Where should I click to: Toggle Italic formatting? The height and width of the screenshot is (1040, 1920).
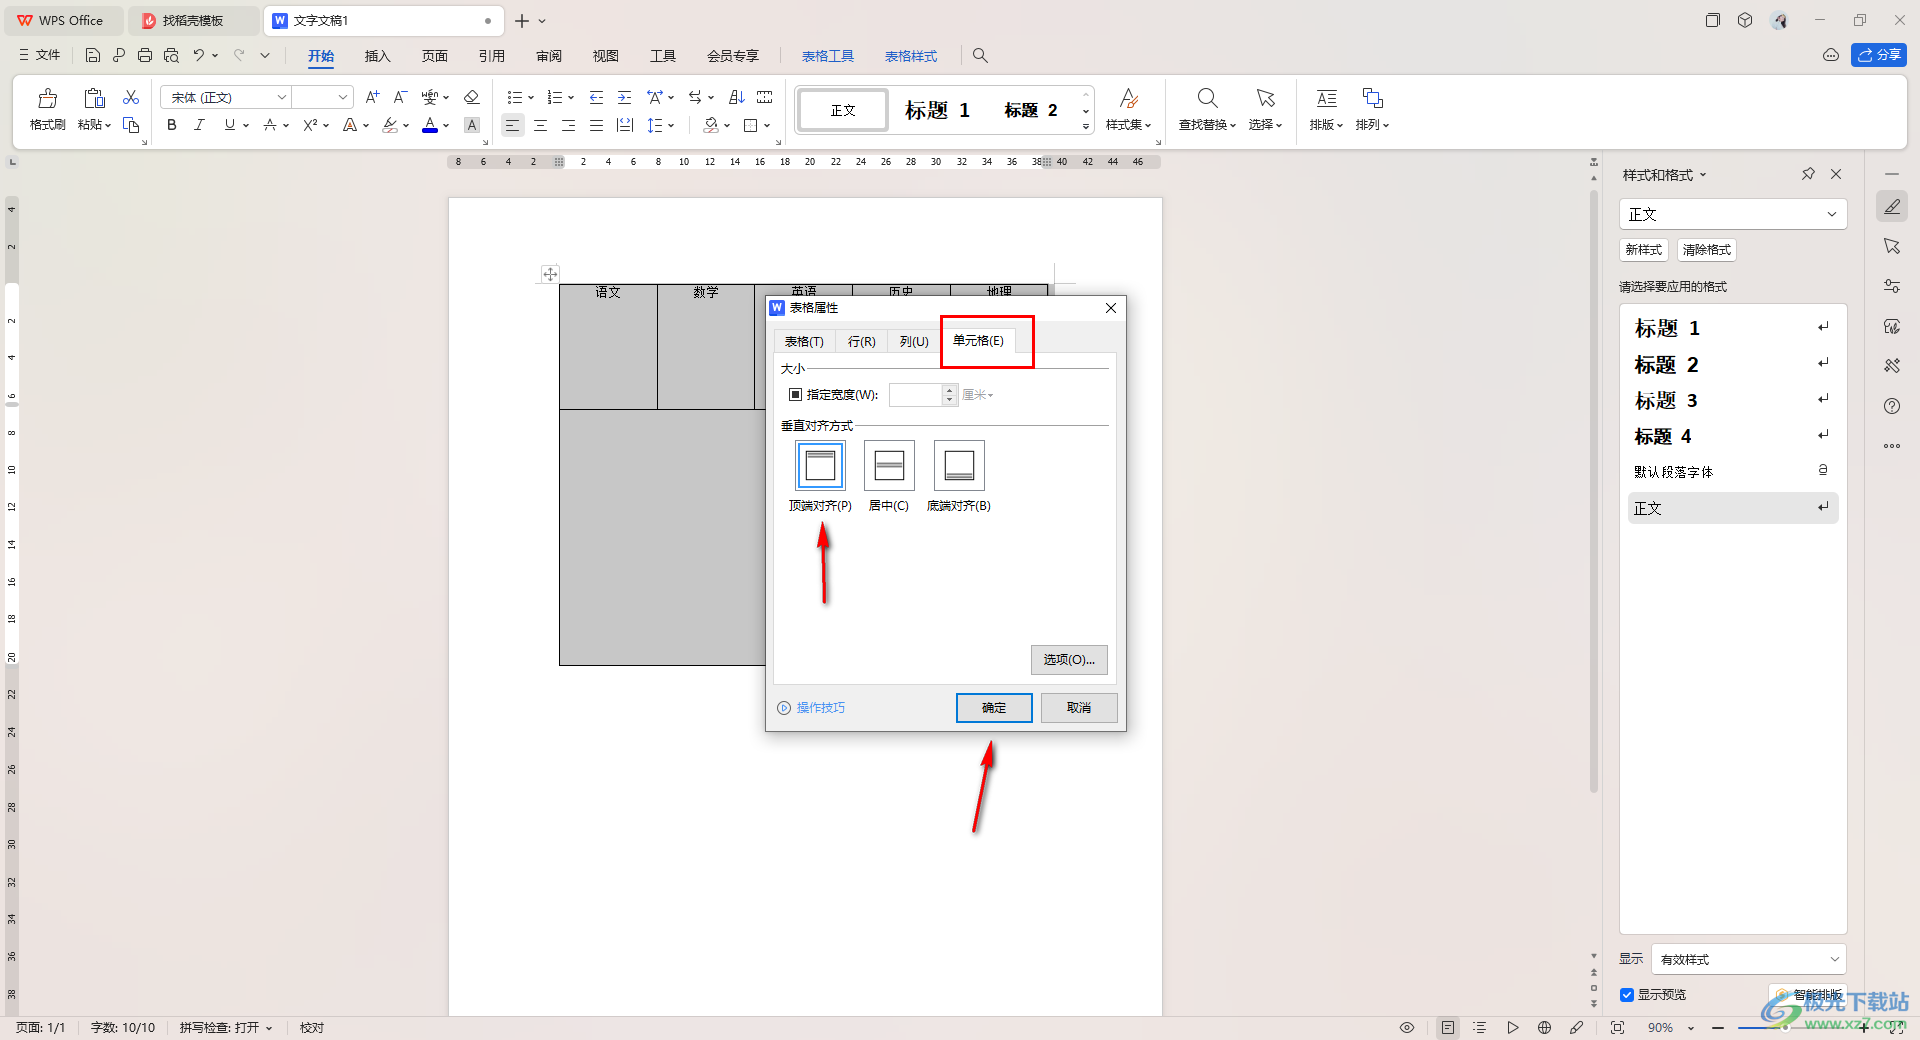coord(199,125)
